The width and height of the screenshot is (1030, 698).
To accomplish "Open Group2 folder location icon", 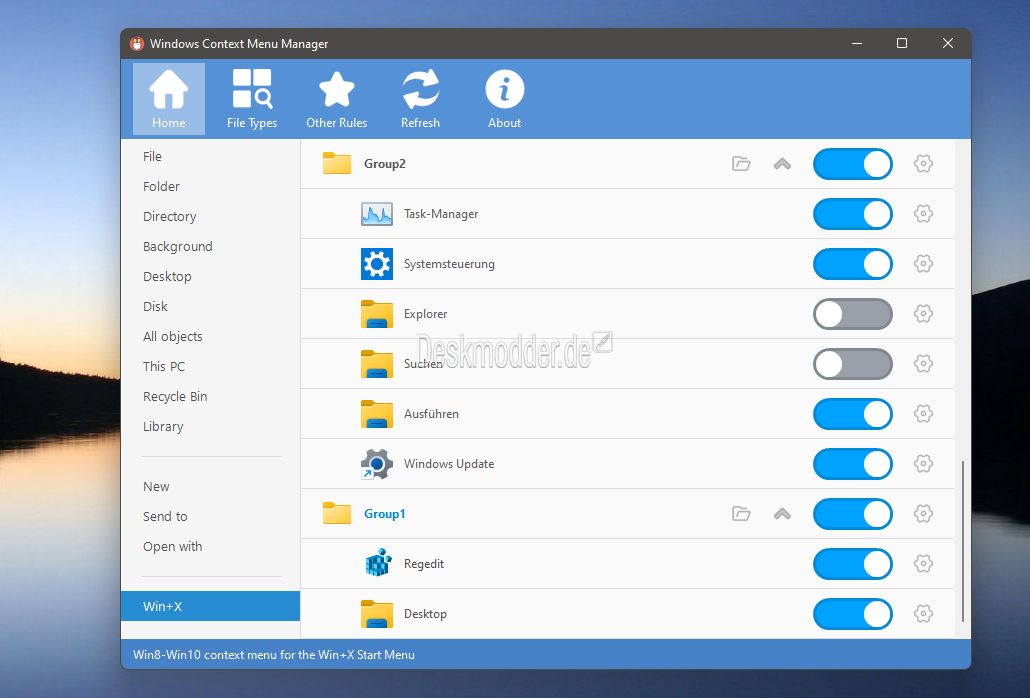I will tap(741, 164).
